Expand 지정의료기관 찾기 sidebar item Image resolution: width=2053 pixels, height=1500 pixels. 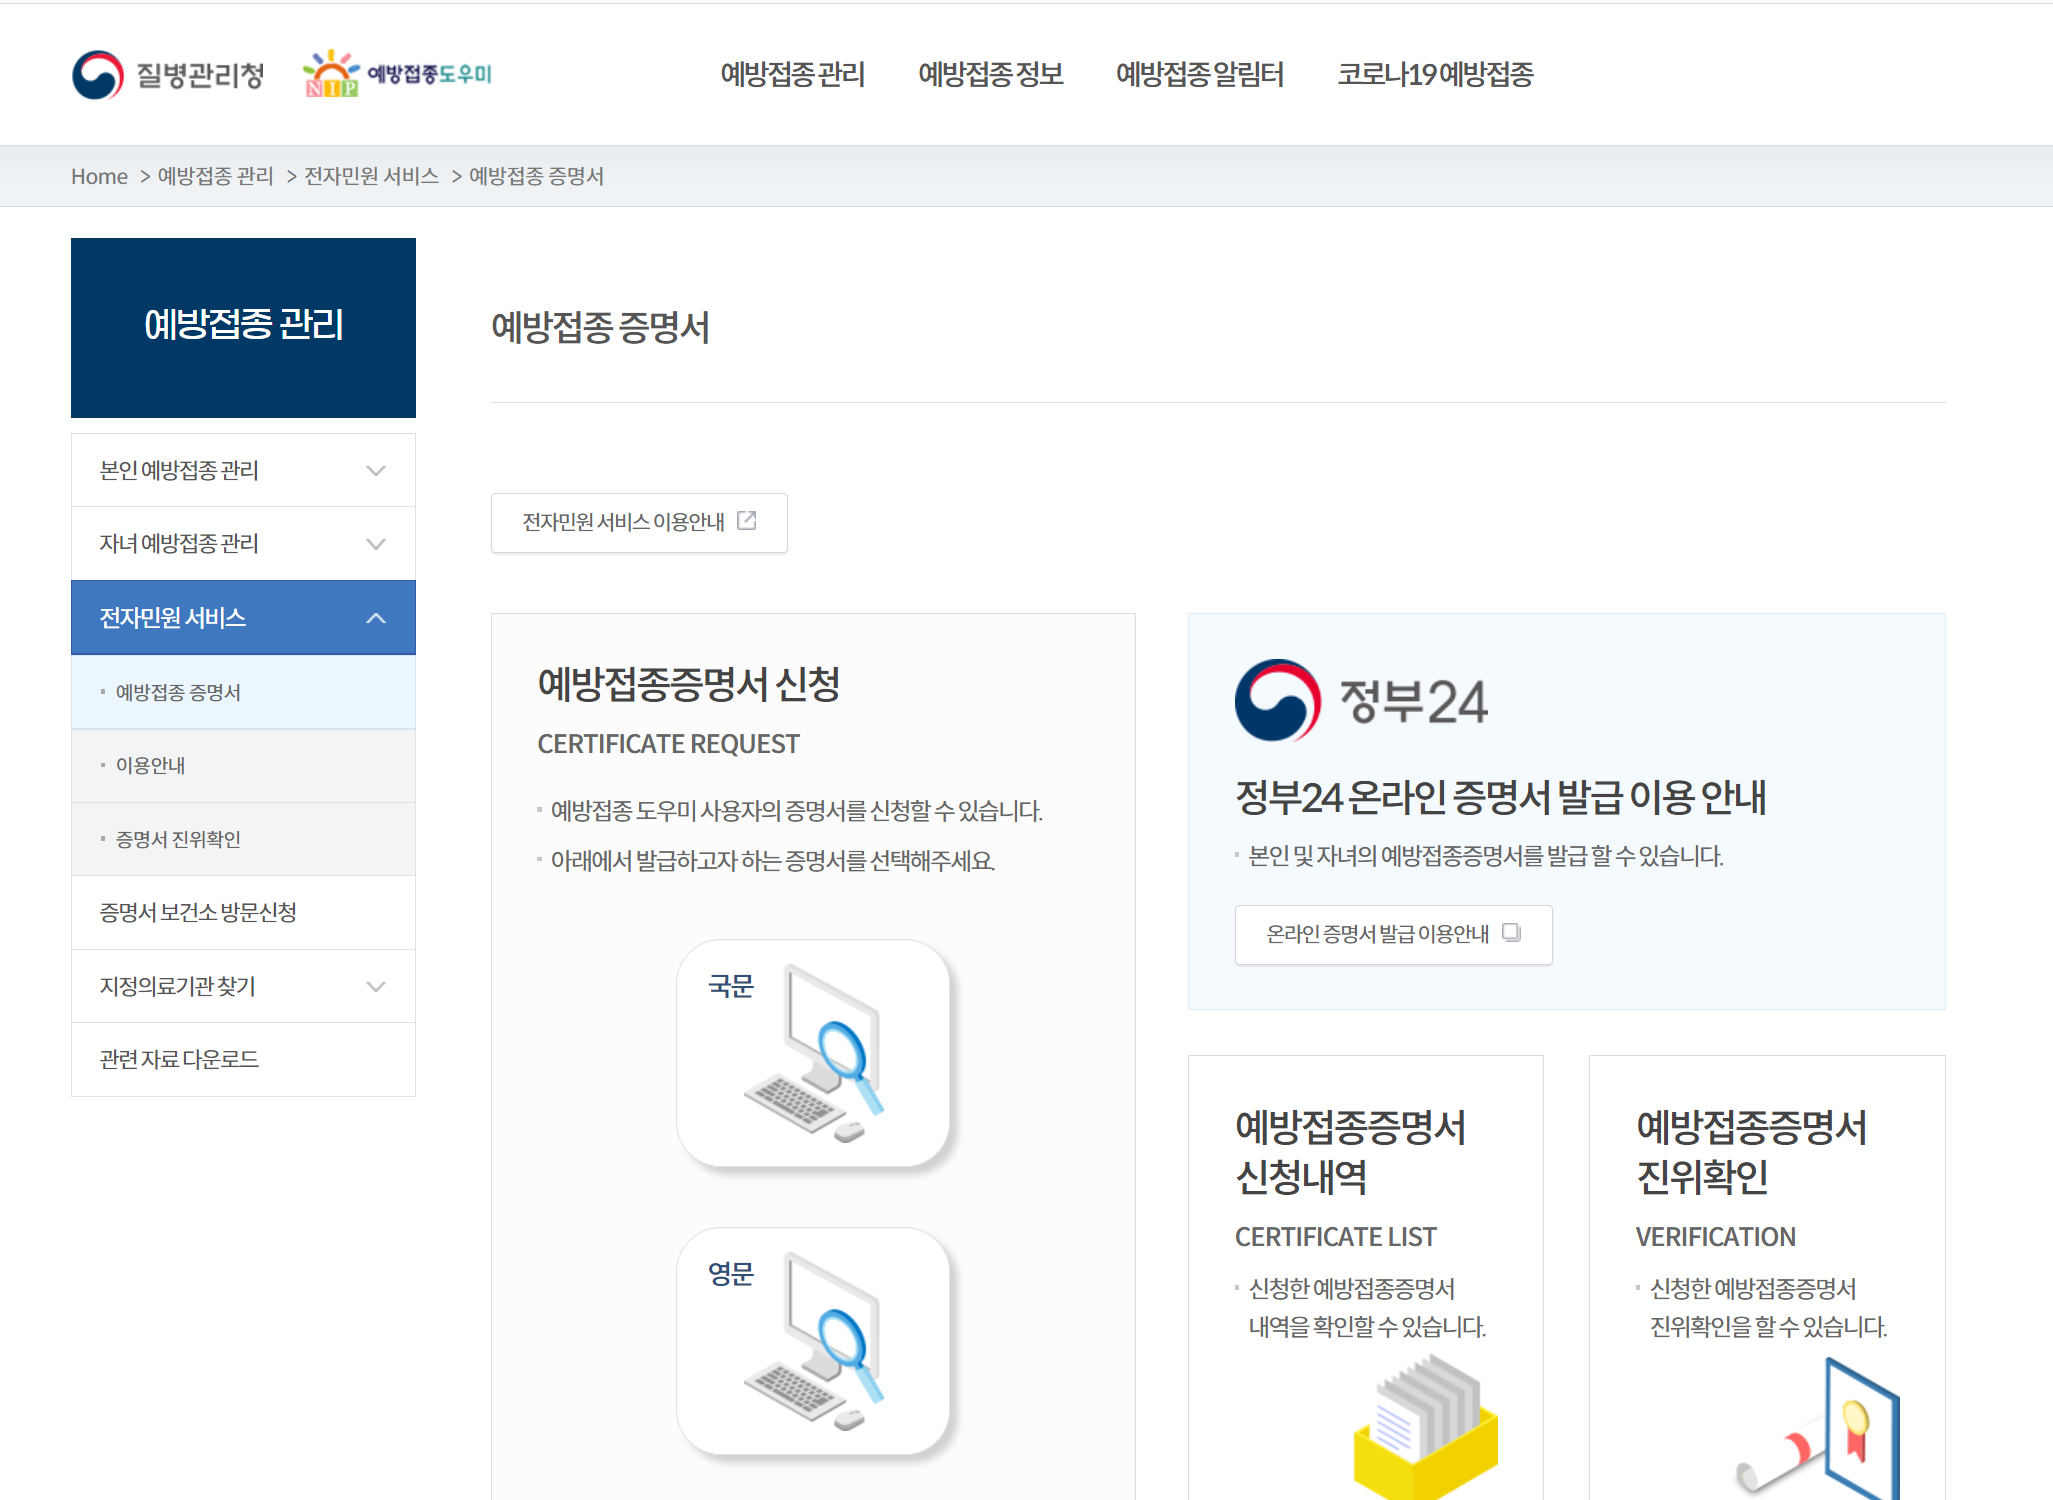(376, 986)
